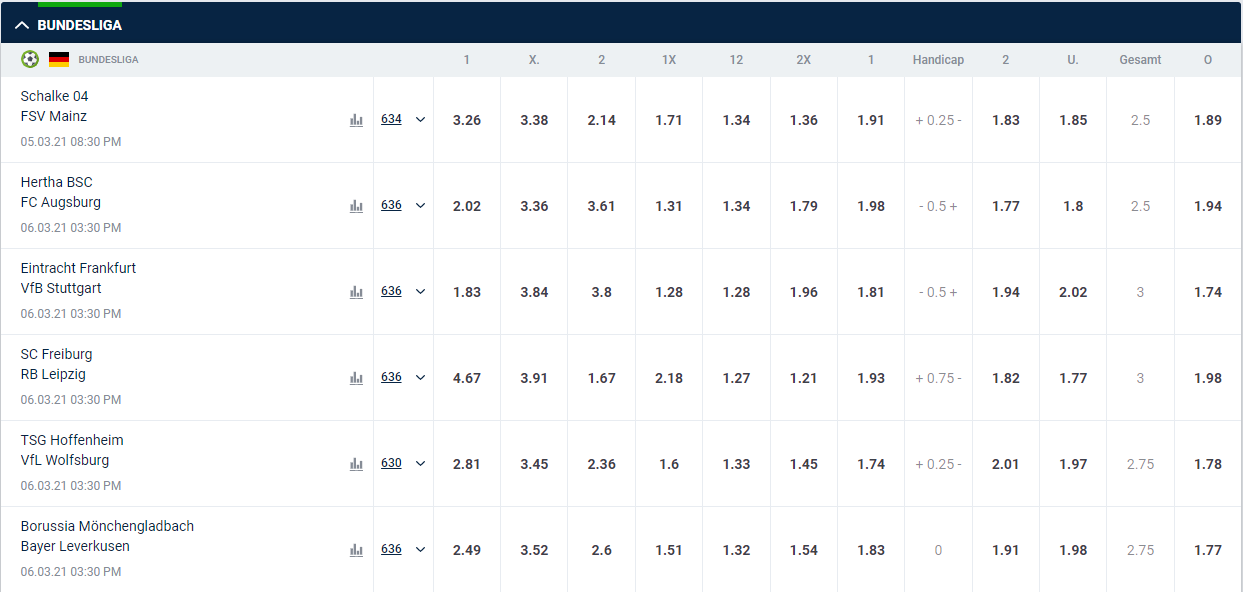Open the Borussia Mönchengladbach vs Bayer Leverkusen match
Image resolution: width=1243 pixels, height=592 pixels.
click(107, 536)
